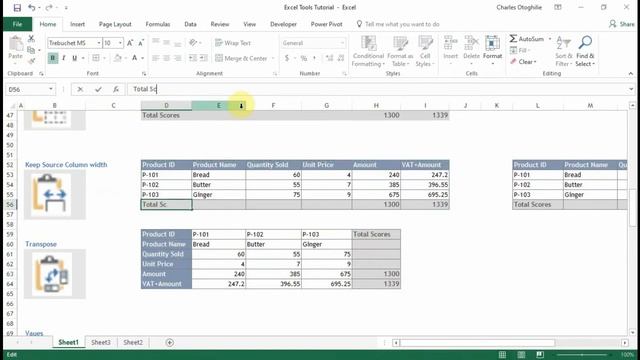Redo the last undone action
640x360 pixels.
tap(49, 8)
